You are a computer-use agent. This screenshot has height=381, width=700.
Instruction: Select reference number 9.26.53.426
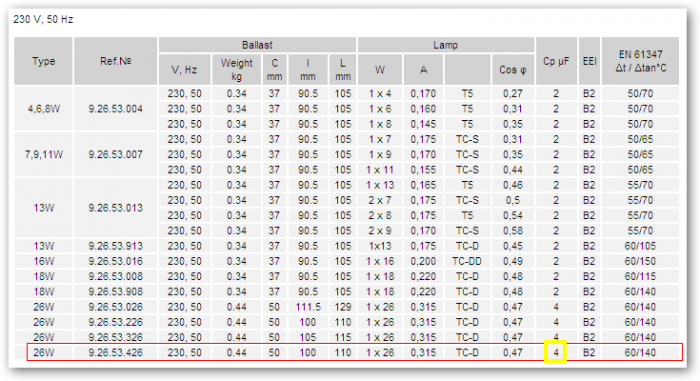pos(115,352)
